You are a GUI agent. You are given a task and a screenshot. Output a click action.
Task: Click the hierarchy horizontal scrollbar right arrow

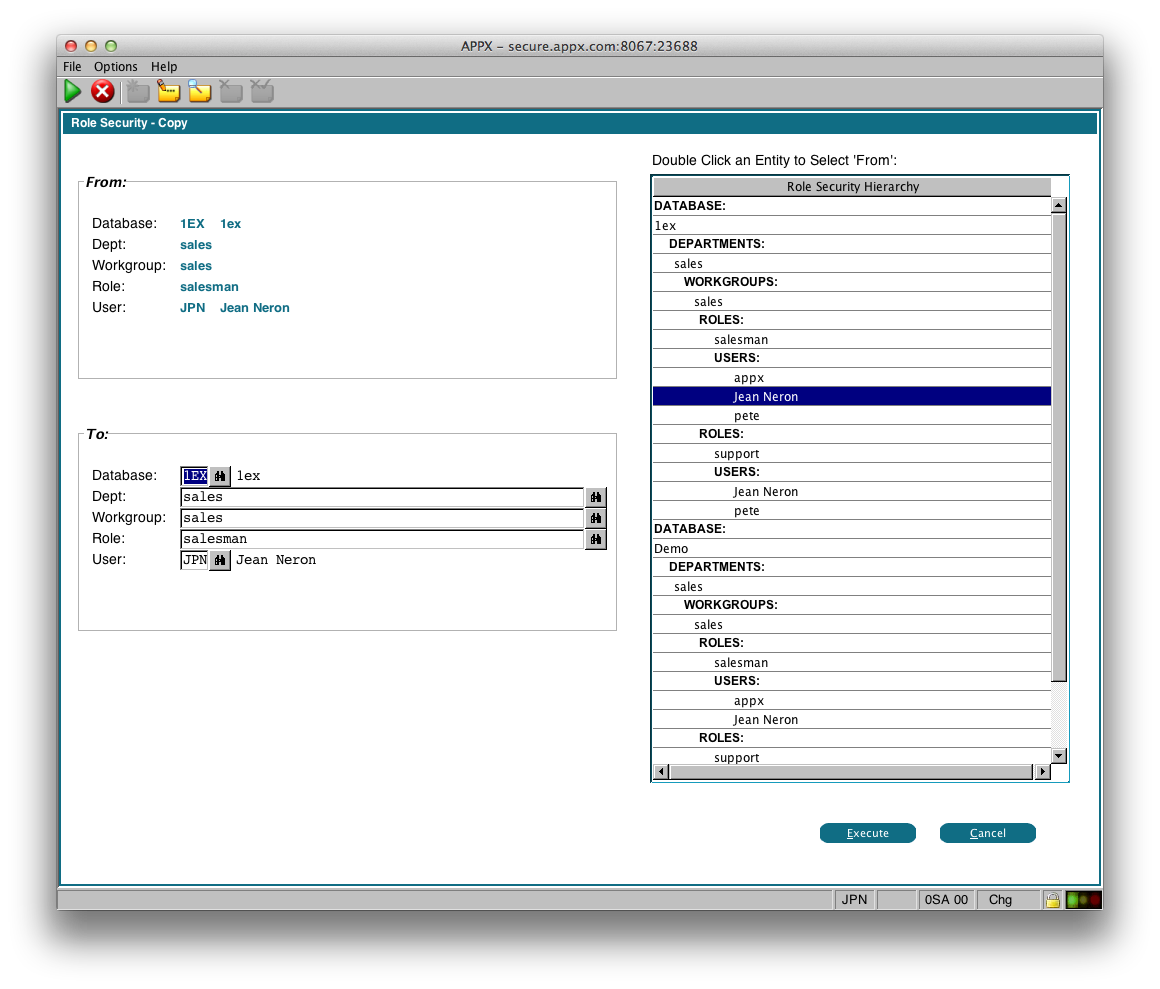(1043, 772)
